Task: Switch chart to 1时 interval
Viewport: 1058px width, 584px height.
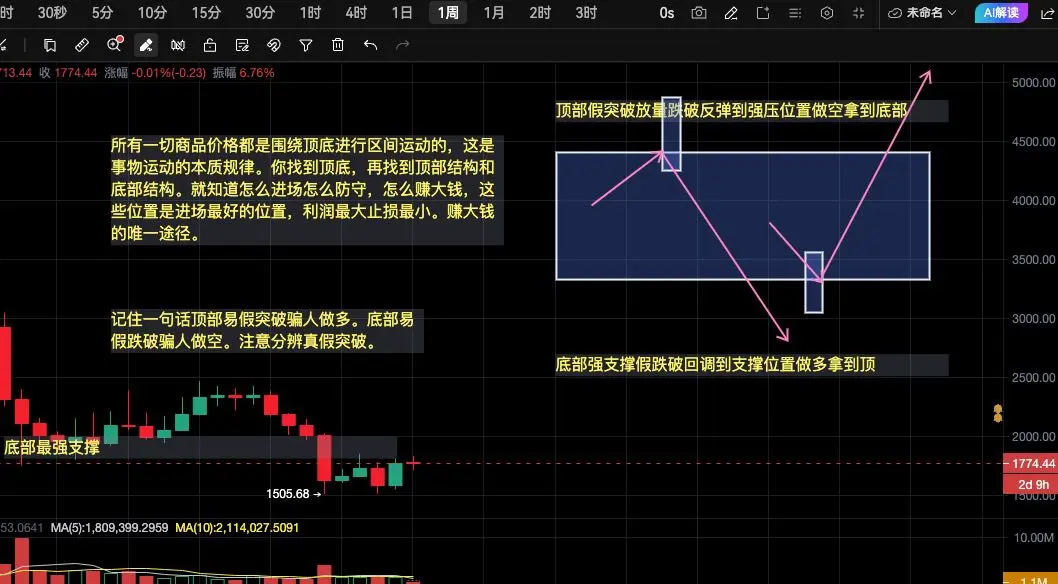Action: coord(310,13)
